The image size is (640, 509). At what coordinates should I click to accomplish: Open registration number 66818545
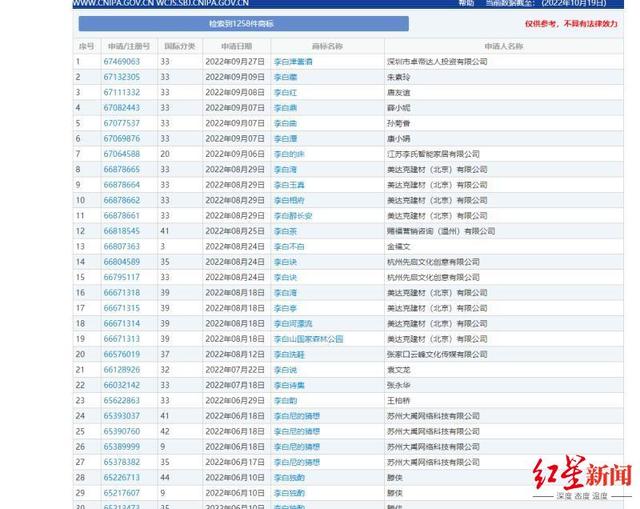click(122, 231)
